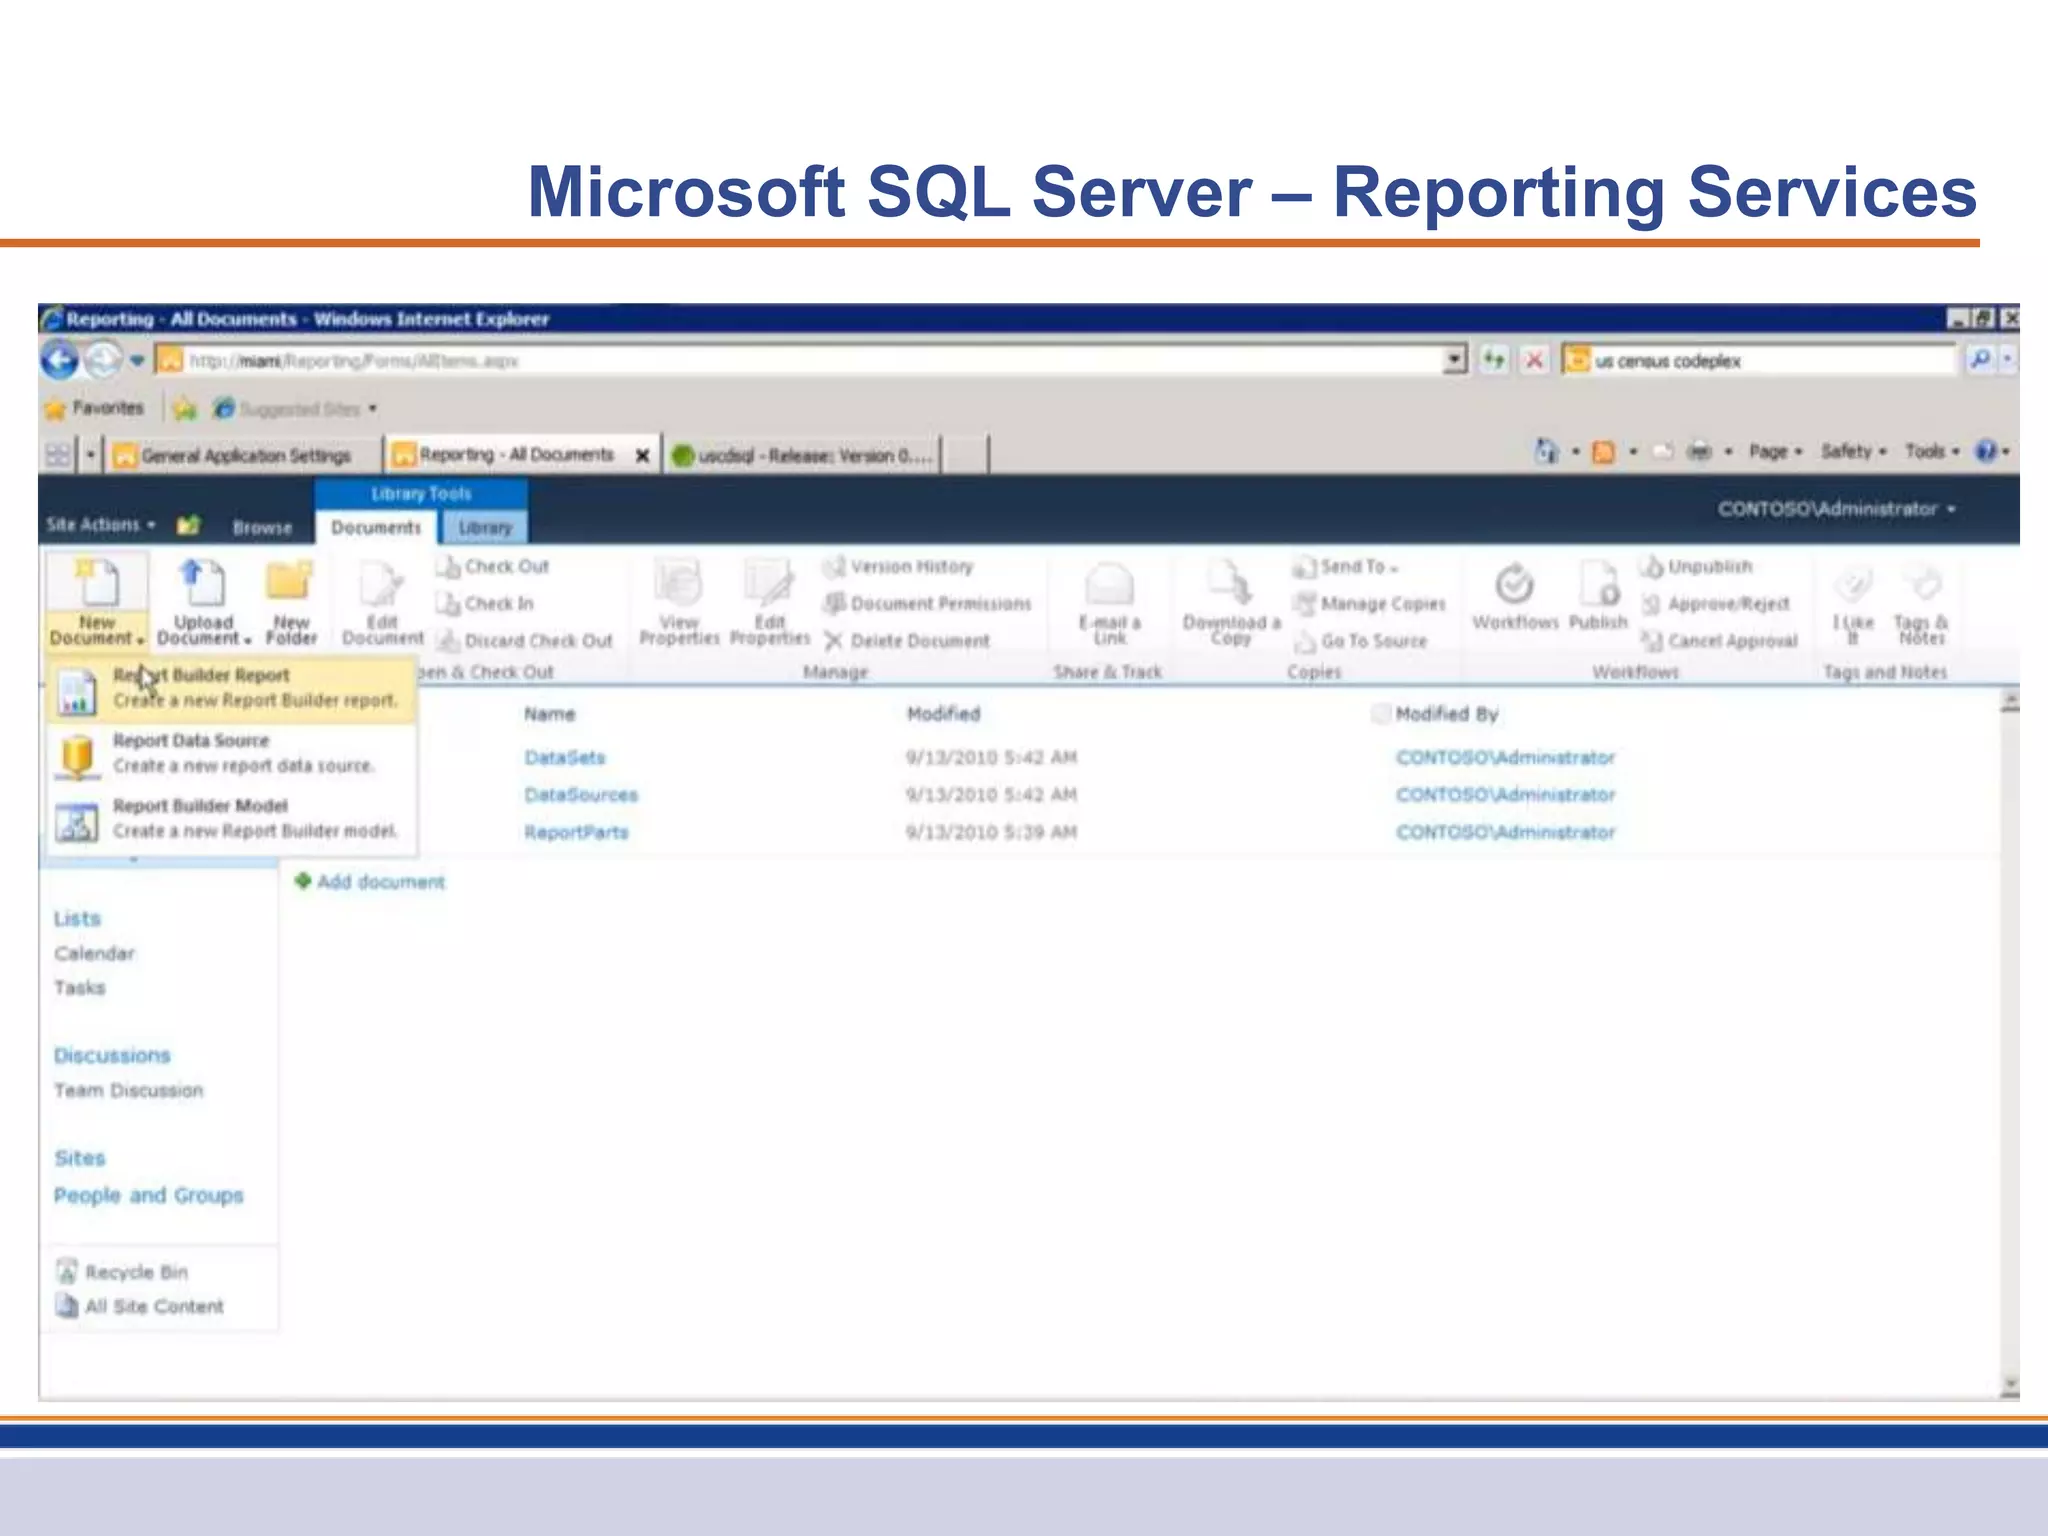Click Download a Copy icon
The height and width of the screenshot is (1536, 2048).
[1231, 603]
